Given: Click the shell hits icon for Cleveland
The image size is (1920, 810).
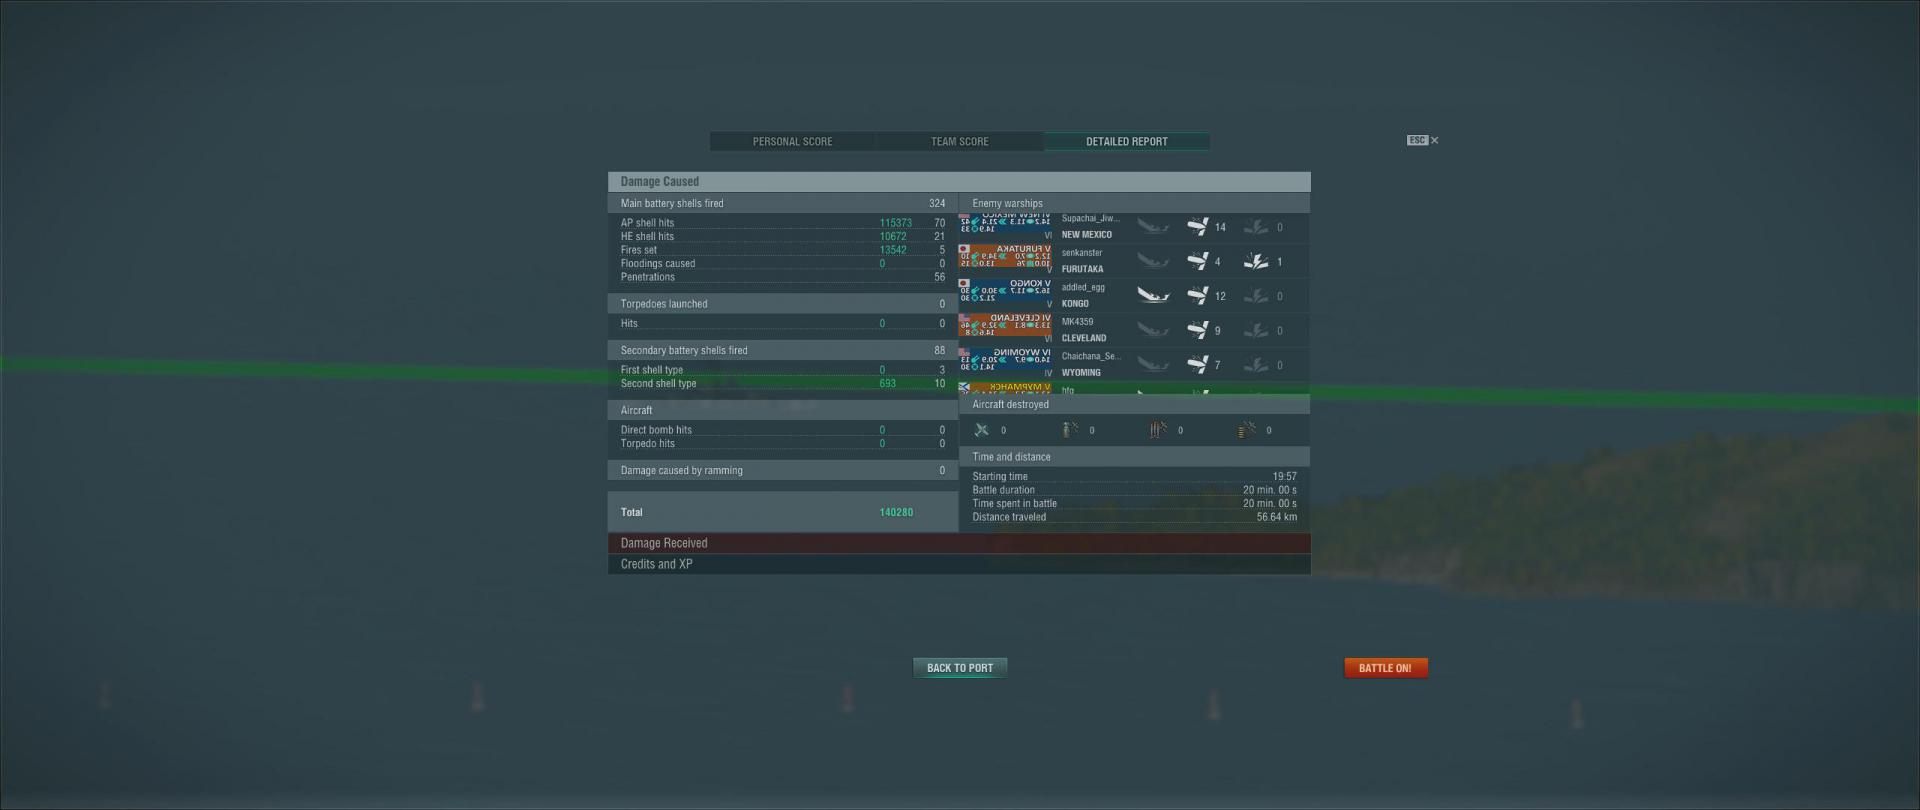Looking at the screenshot, I should 1197,330.
